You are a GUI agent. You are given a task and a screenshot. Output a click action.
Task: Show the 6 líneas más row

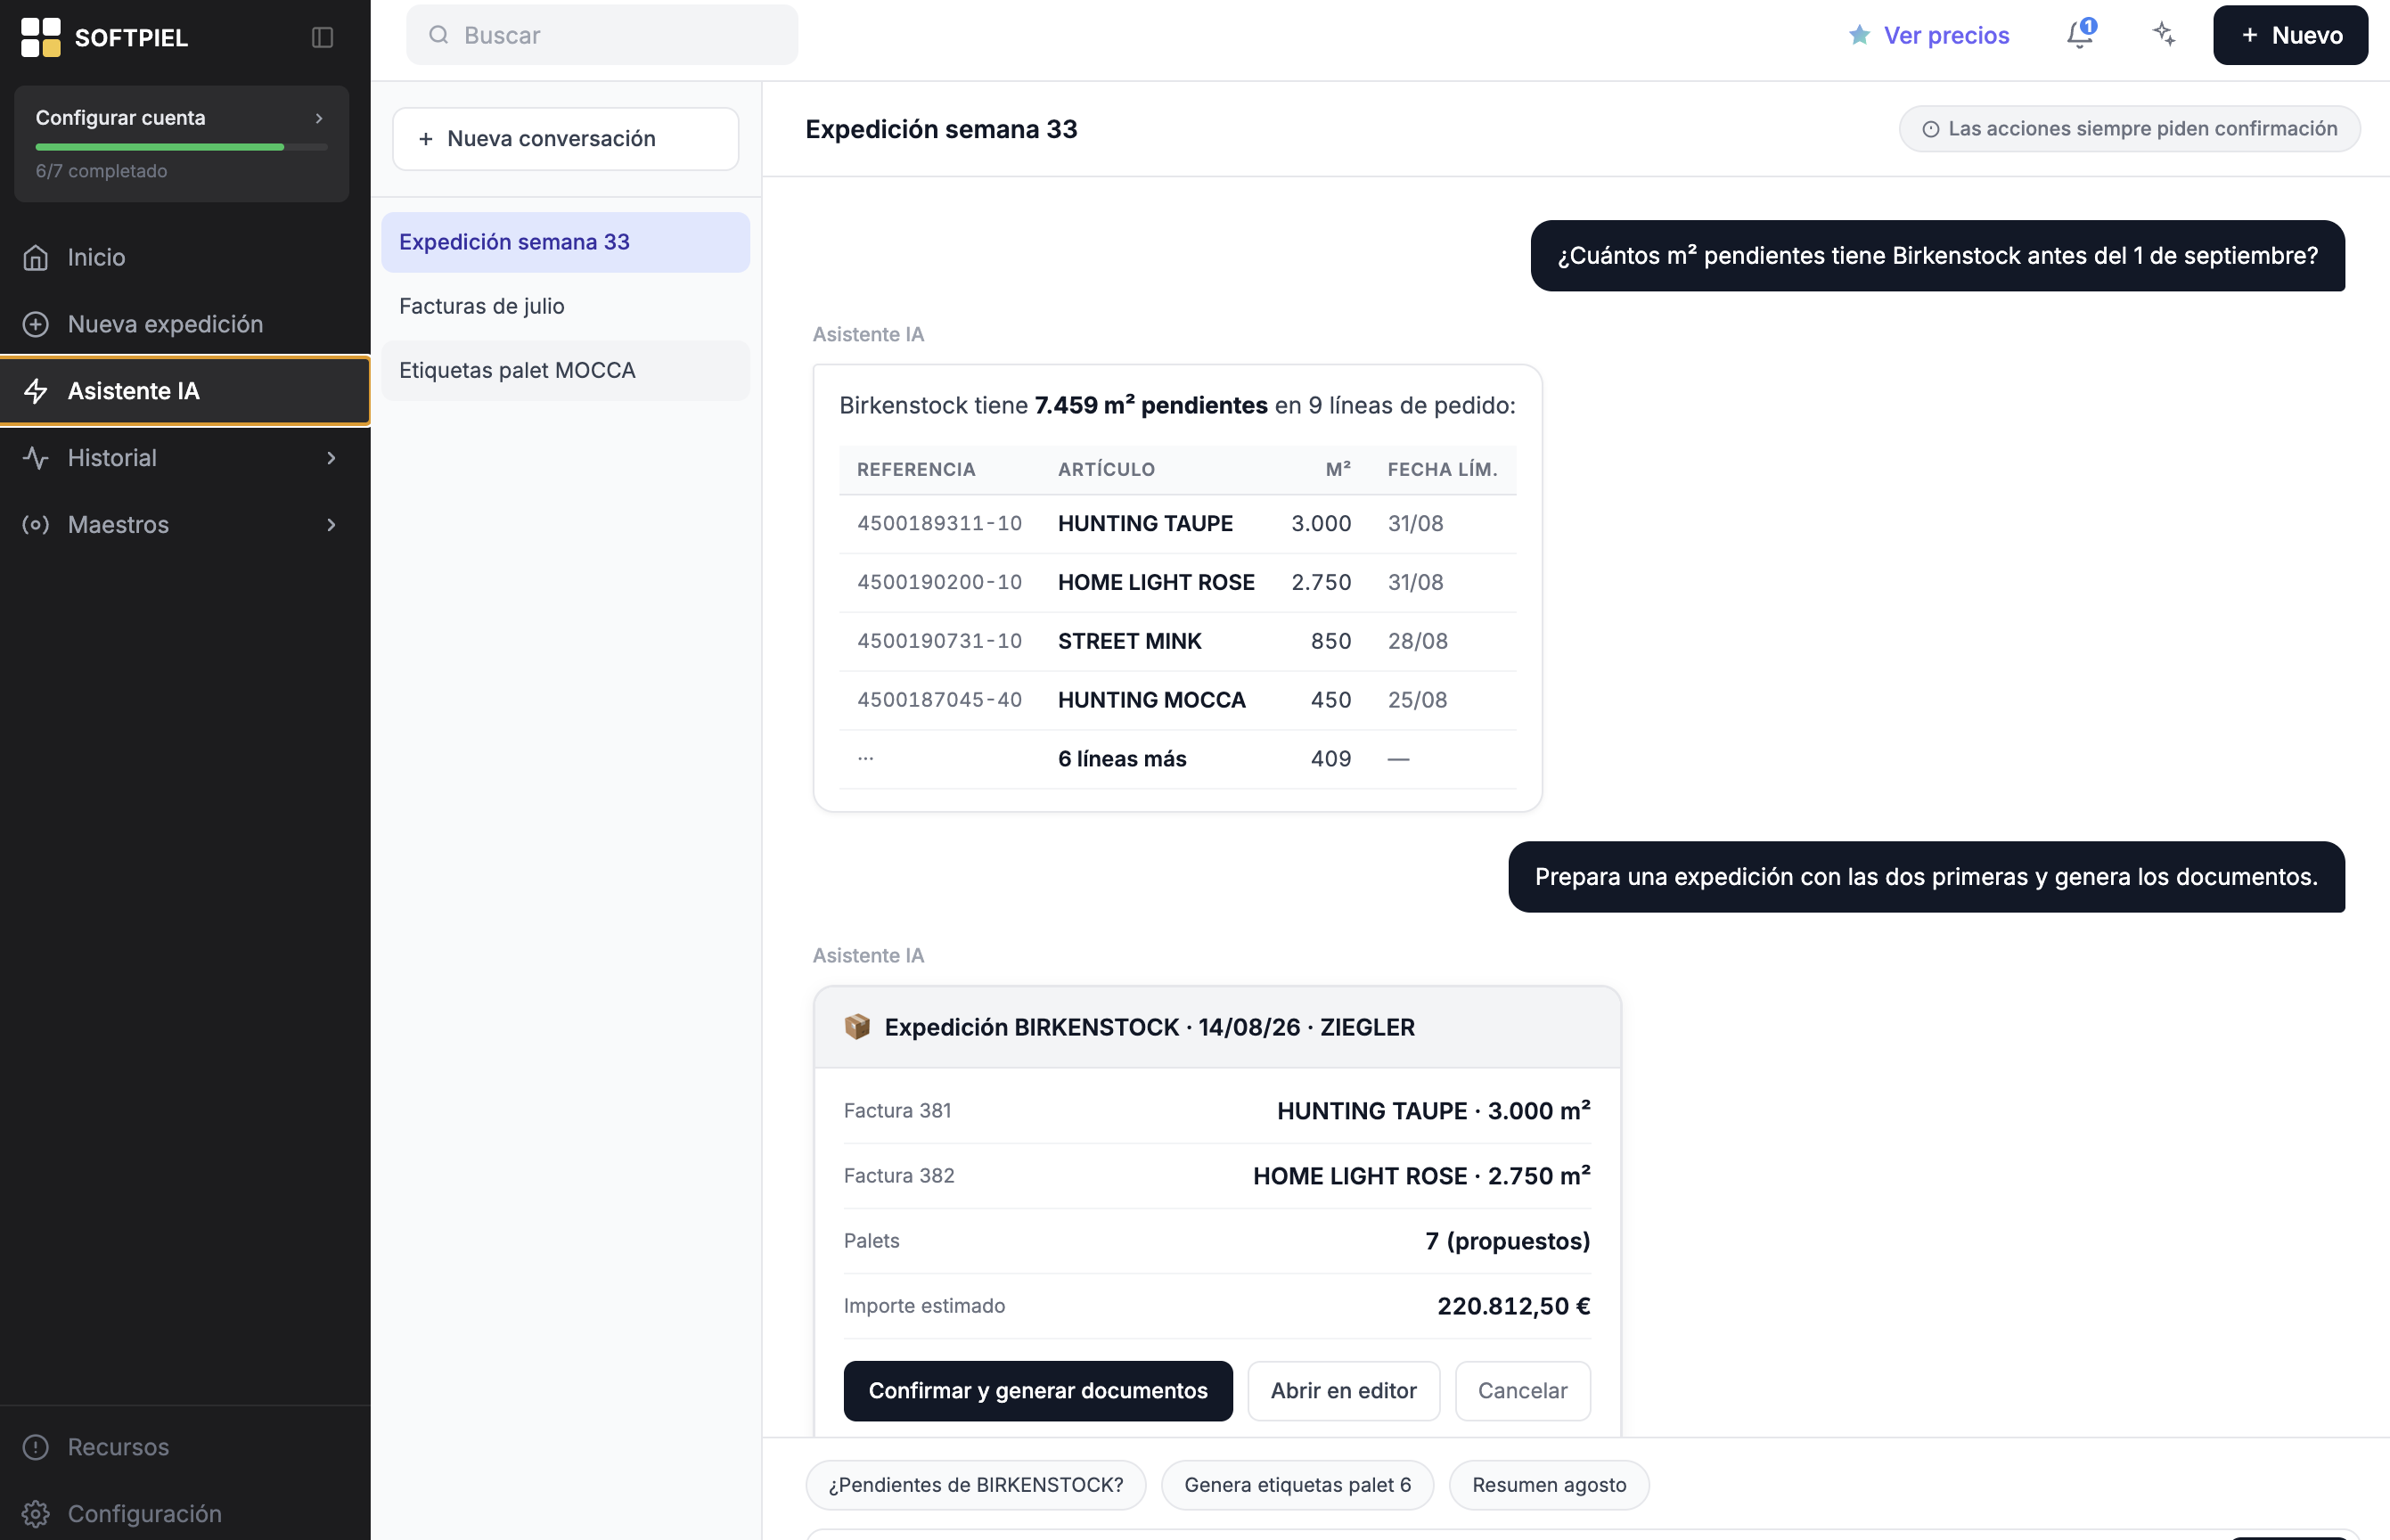click(x=1177, y=759)
